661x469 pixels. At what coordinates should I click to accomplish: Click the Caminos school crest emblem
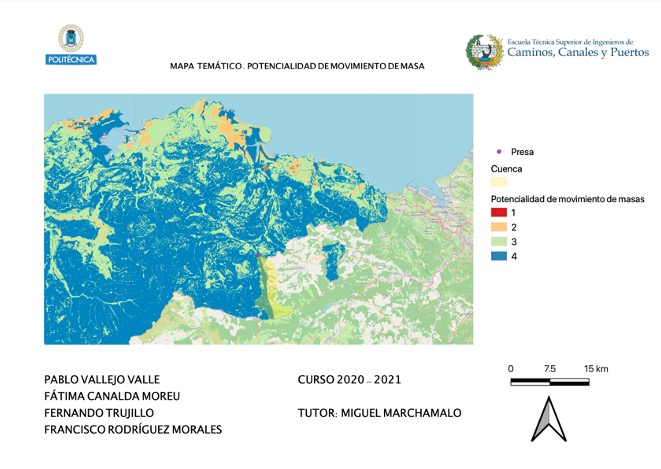485,52
